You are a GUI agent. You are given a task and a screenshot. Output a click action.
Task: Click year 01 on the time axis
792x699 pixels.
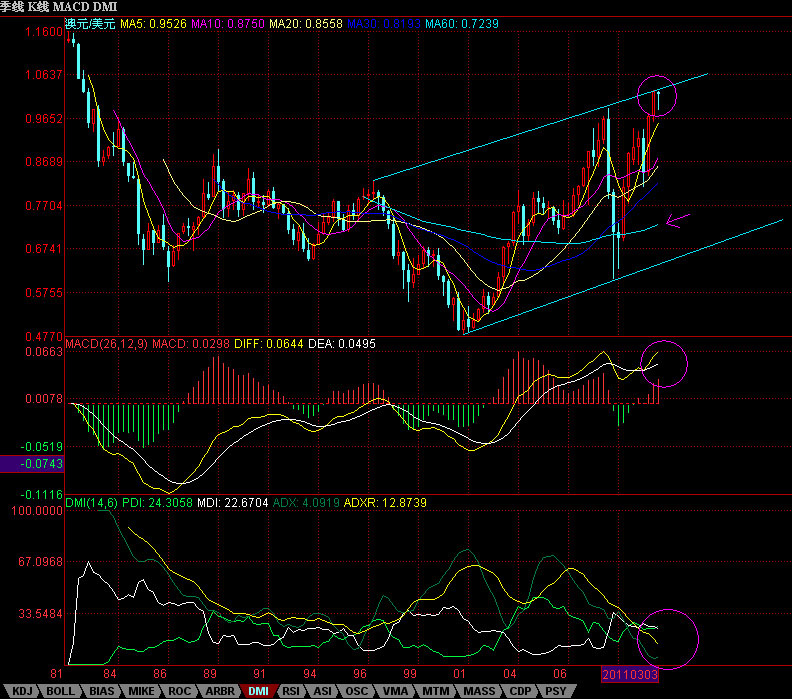(459, 674)
